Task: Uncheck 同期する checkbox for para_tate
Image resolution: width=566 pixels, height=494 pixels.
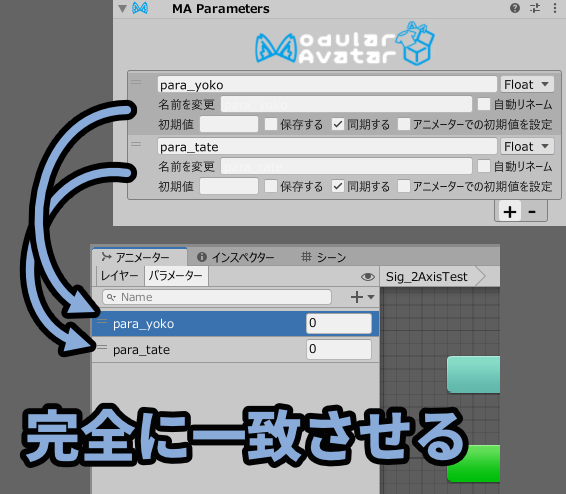Action: [338, 187]
